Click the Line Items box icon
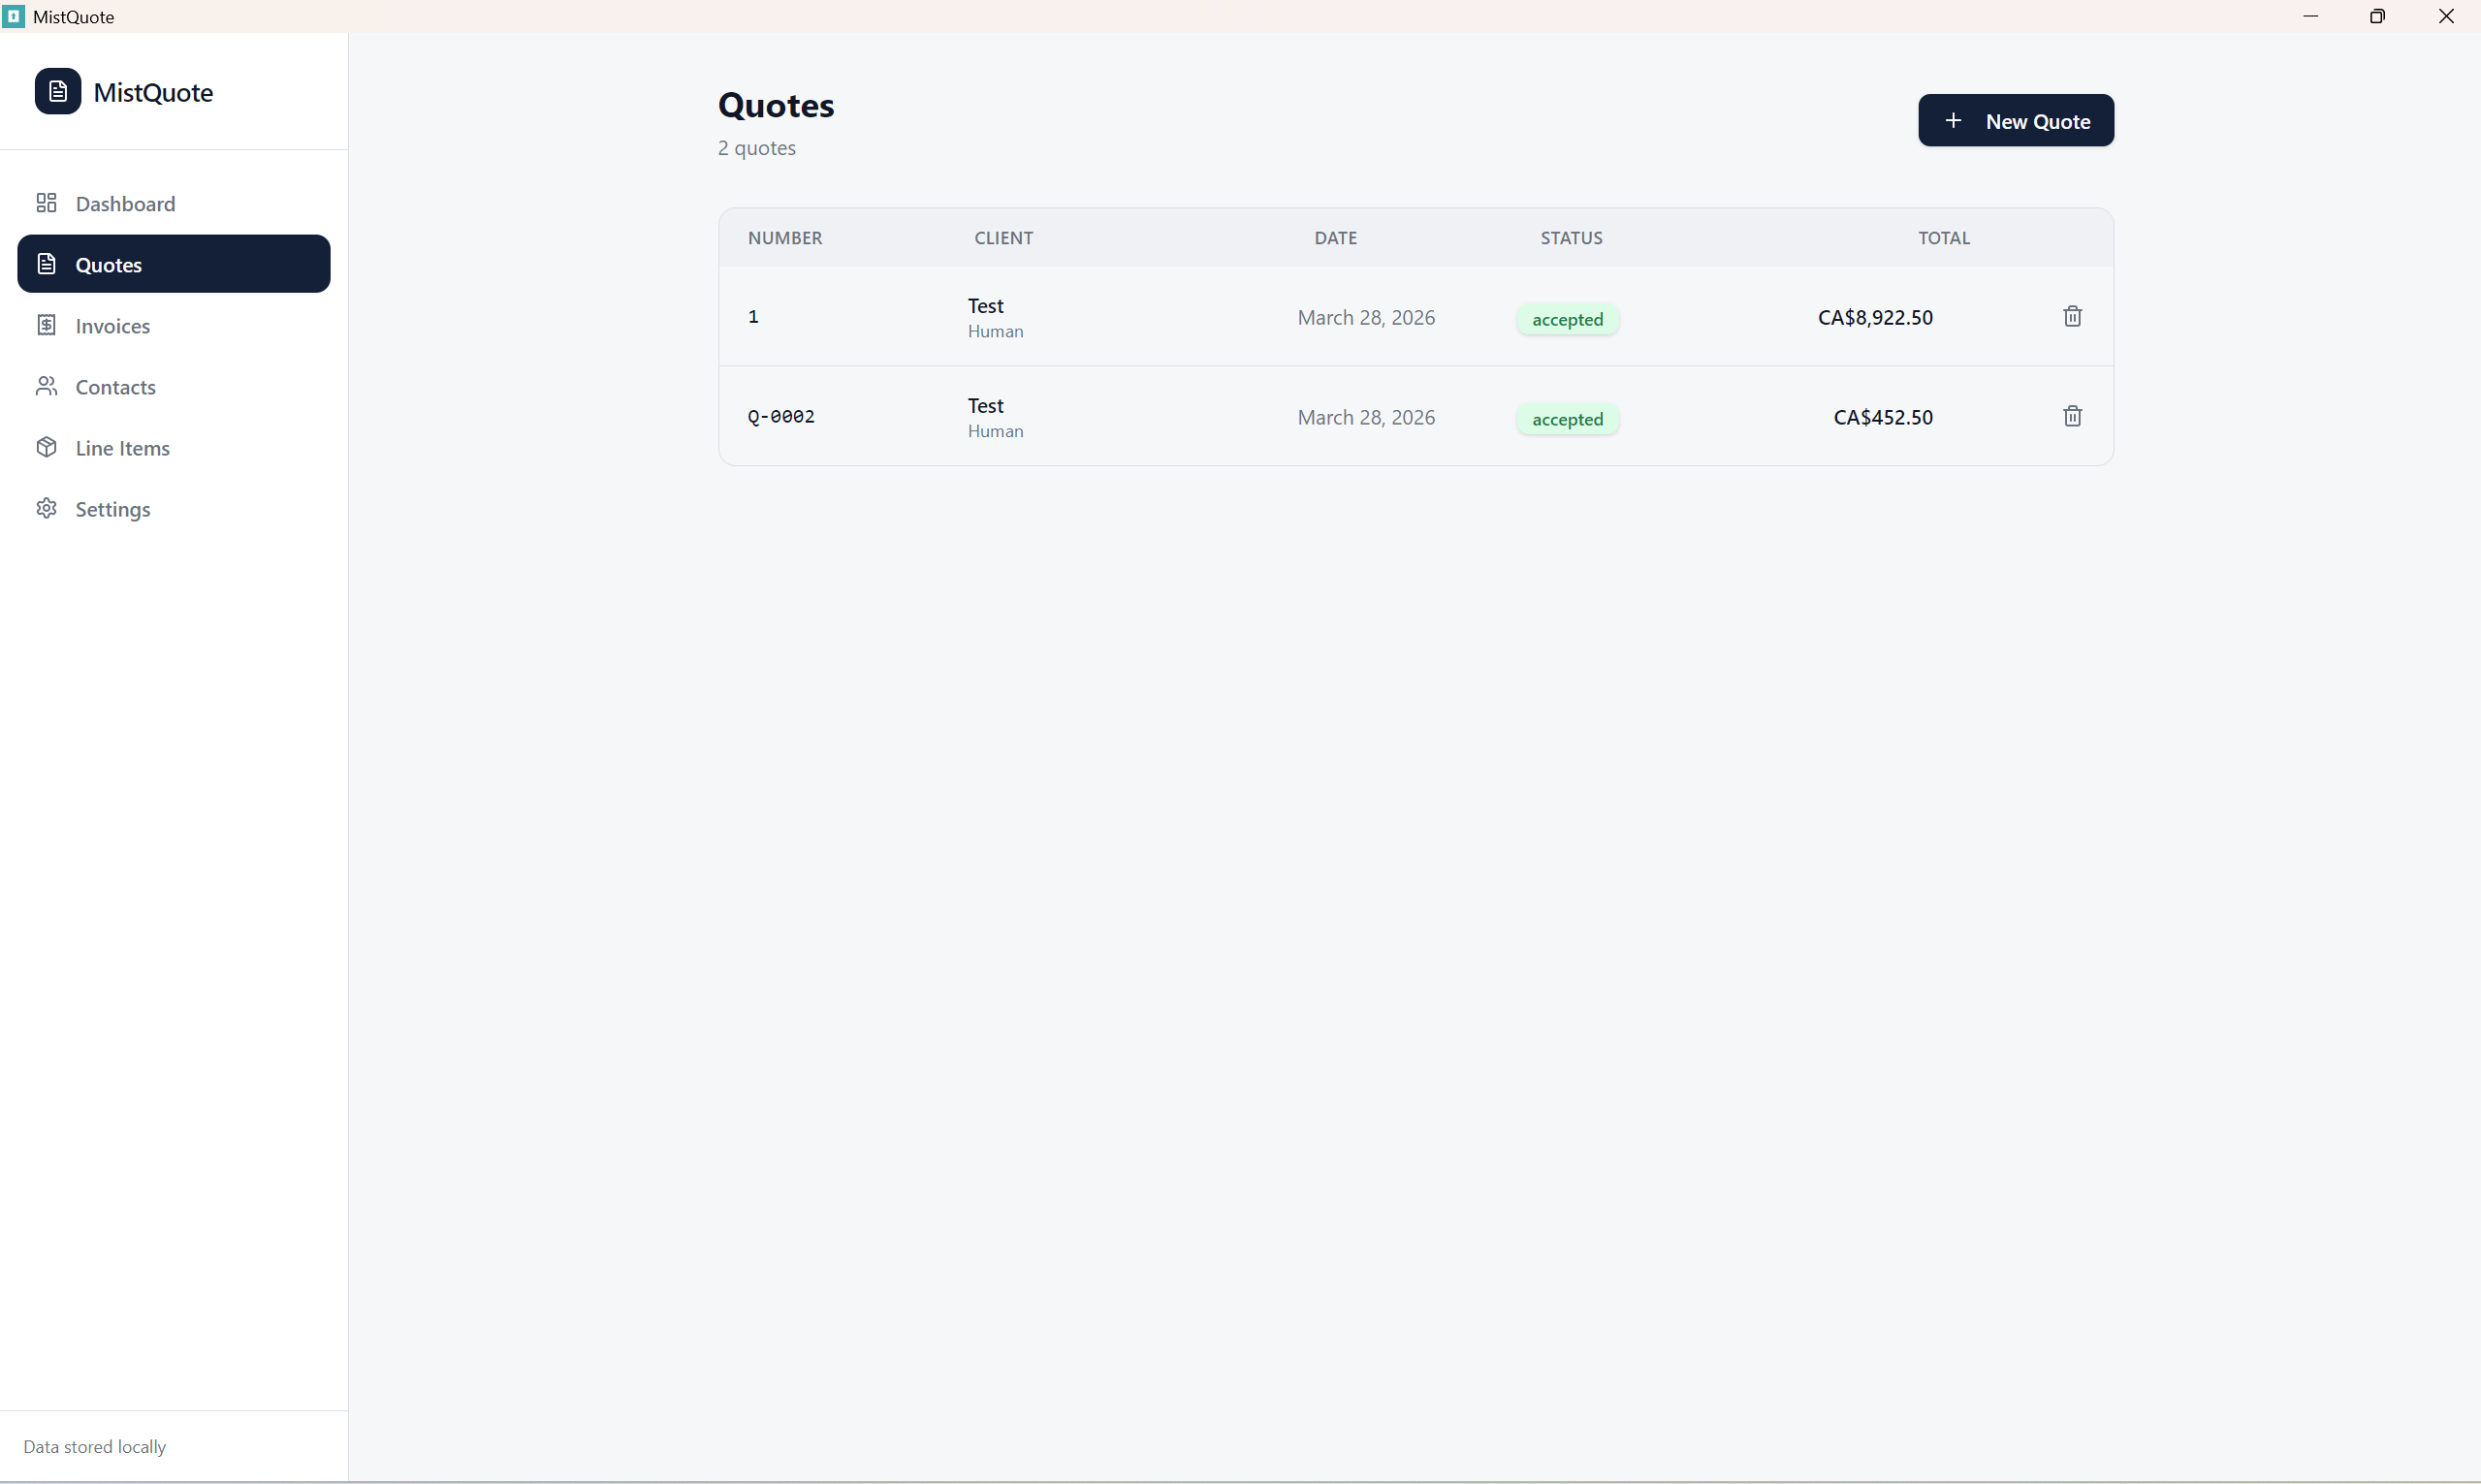2481x1484 pixels. pyautogui.click(x=46, y=447)
